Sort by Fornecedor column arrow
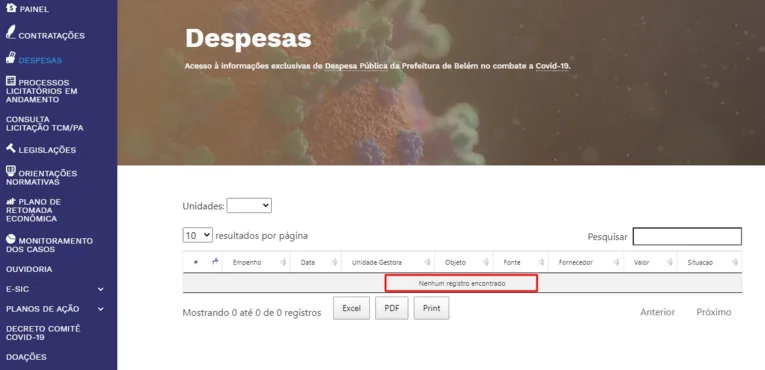 (617, 262)
